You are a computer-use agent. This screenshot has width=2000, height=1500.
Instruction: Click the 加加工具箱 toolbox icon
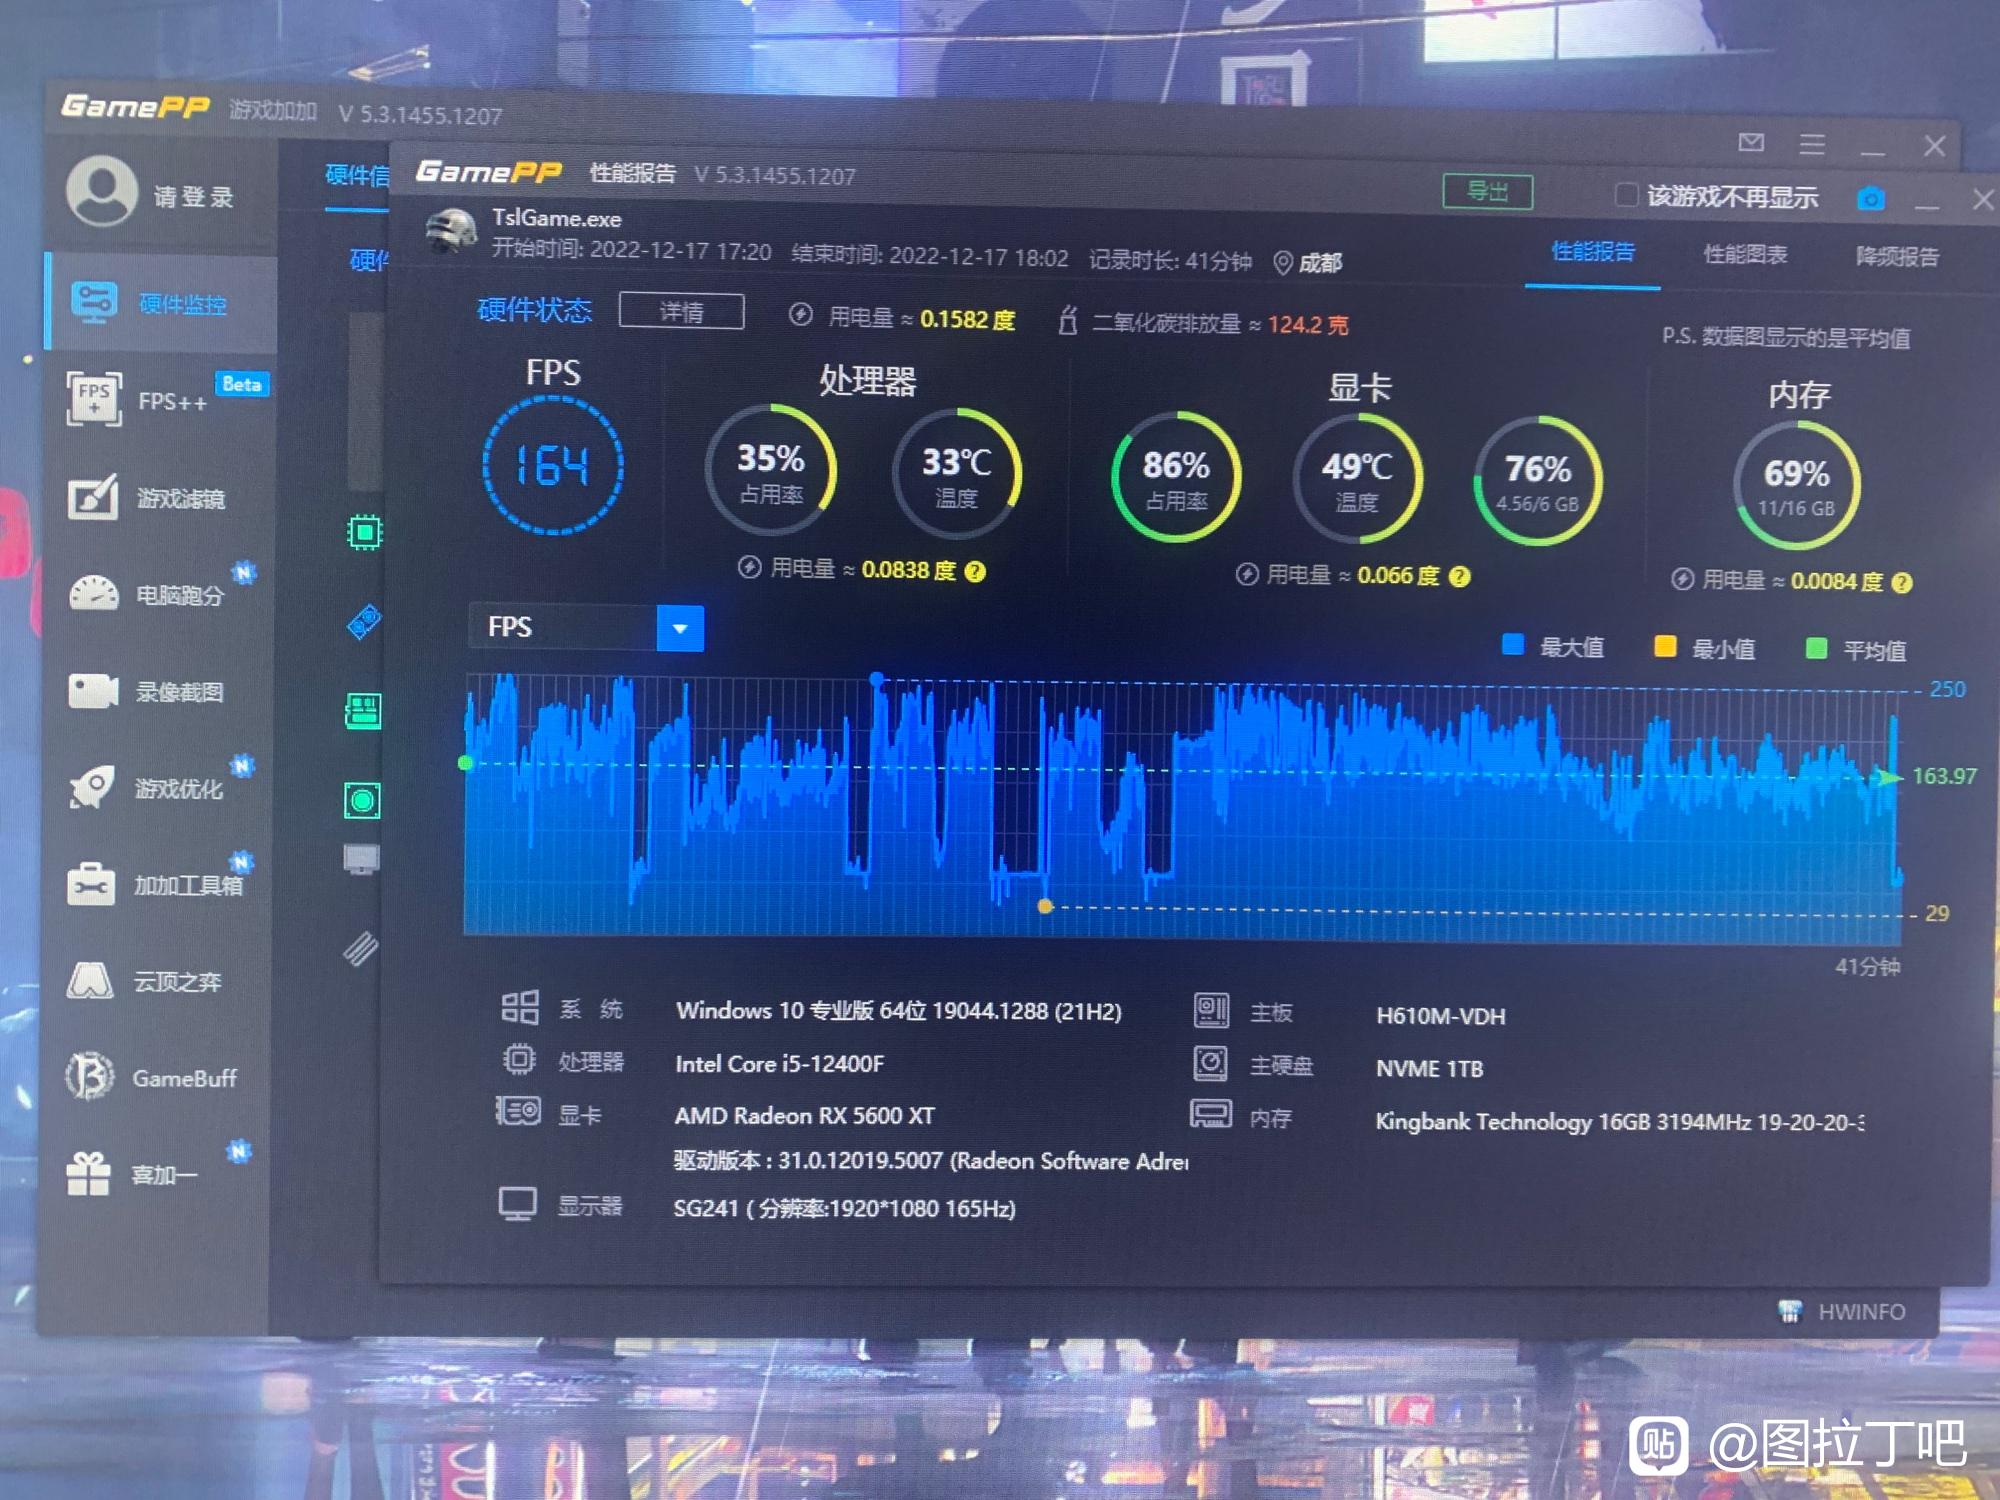click(91, 884)
